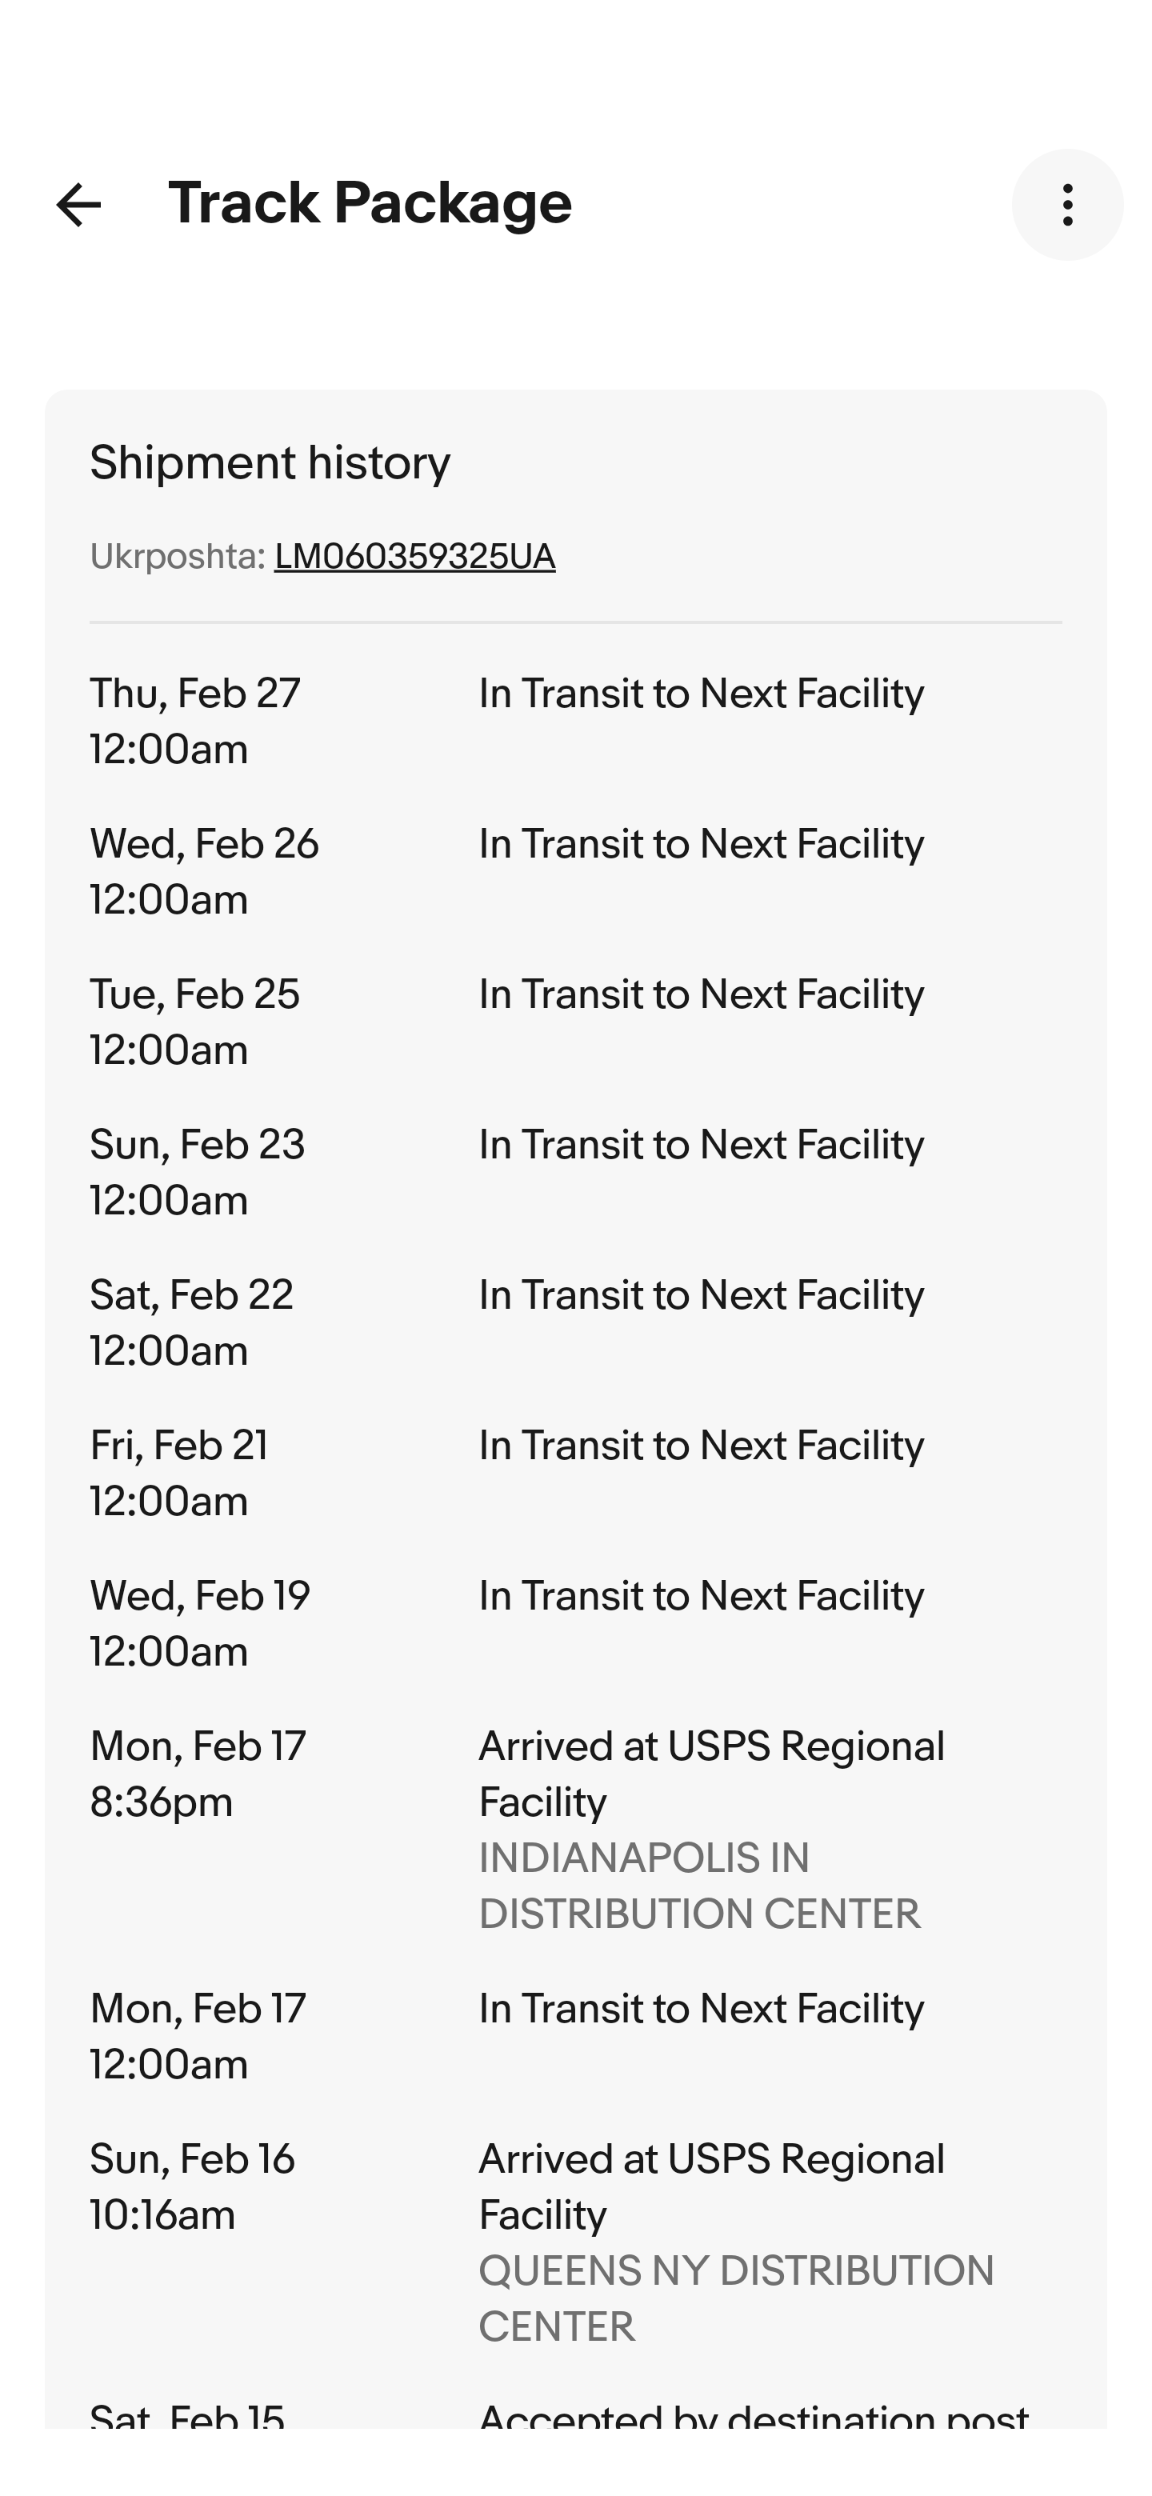Tap the Queens NY Distribution Center location

click(736, 2298)
